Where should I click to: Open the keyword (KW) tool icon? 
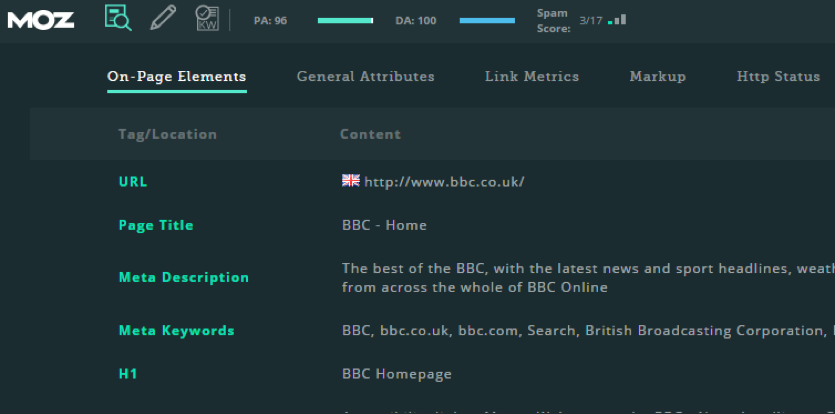tap(207, 18)
